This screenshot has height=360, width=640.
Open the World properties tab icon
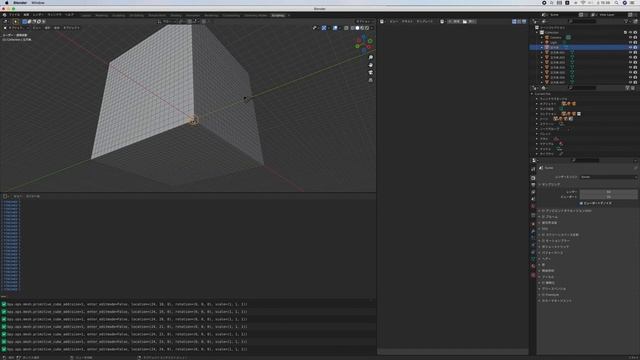tap(533, 206)
